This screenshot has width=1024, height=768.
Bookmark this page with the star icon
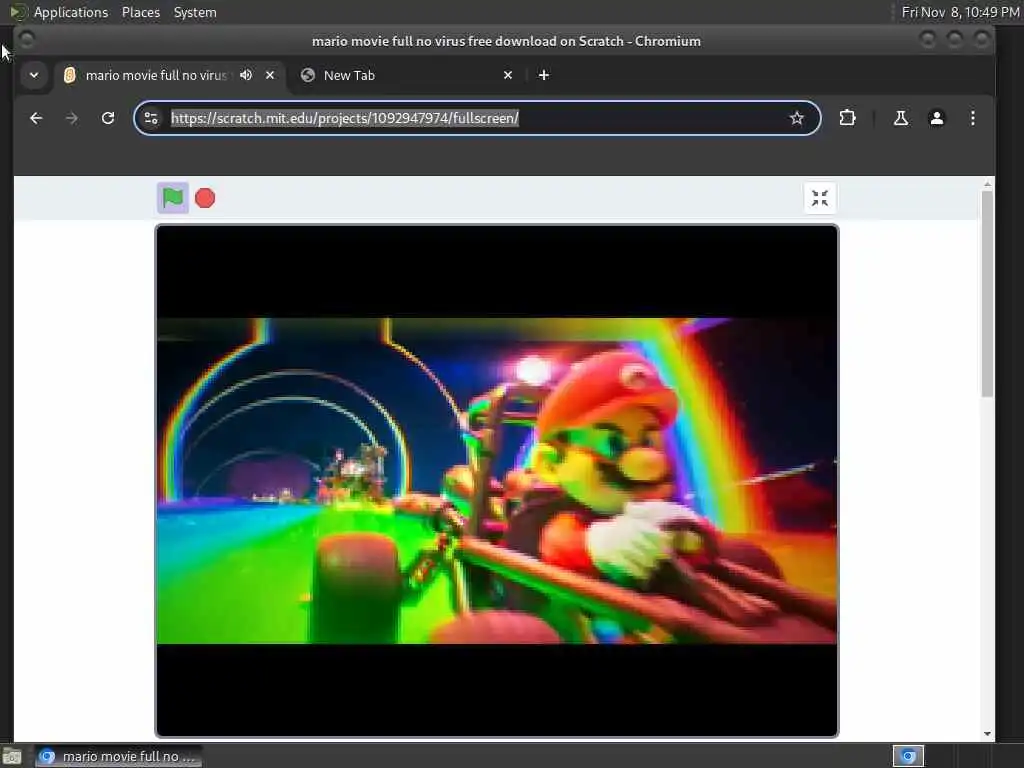[796, 118]
